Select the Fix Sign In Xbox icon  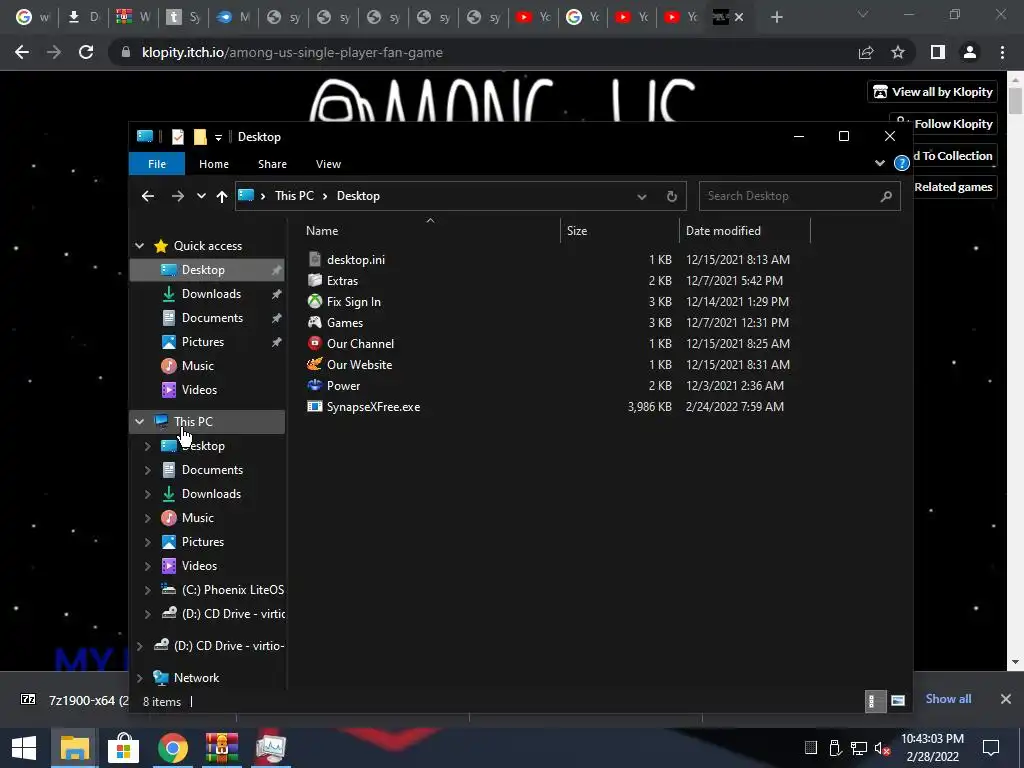click(x=315, y=301)
